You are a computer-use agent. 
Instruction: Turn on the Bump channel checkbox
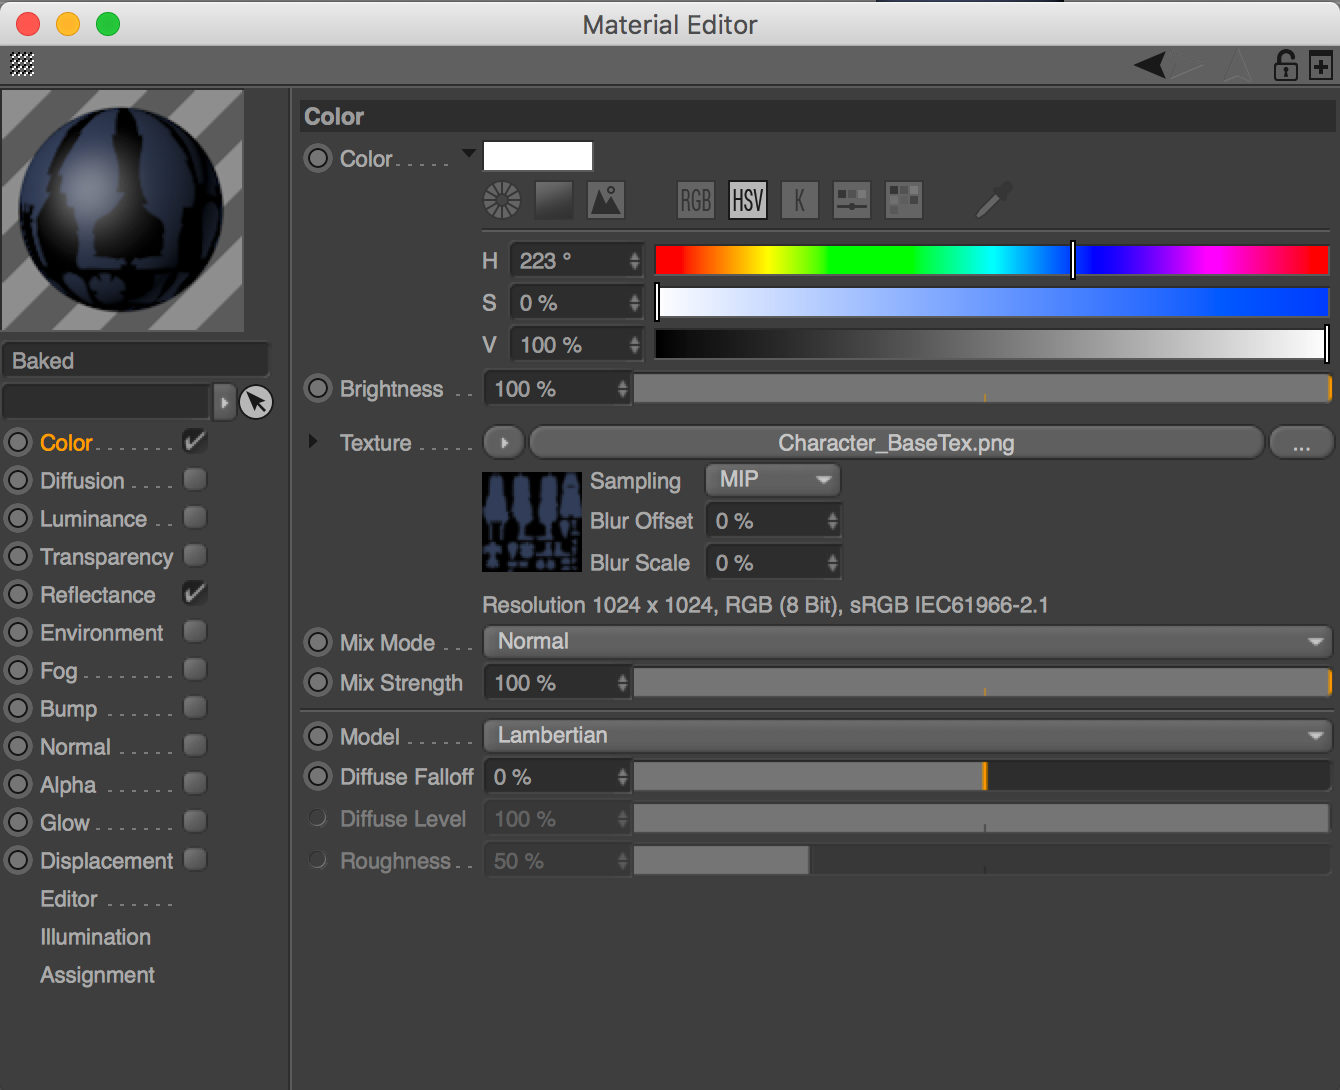point(195,708)
